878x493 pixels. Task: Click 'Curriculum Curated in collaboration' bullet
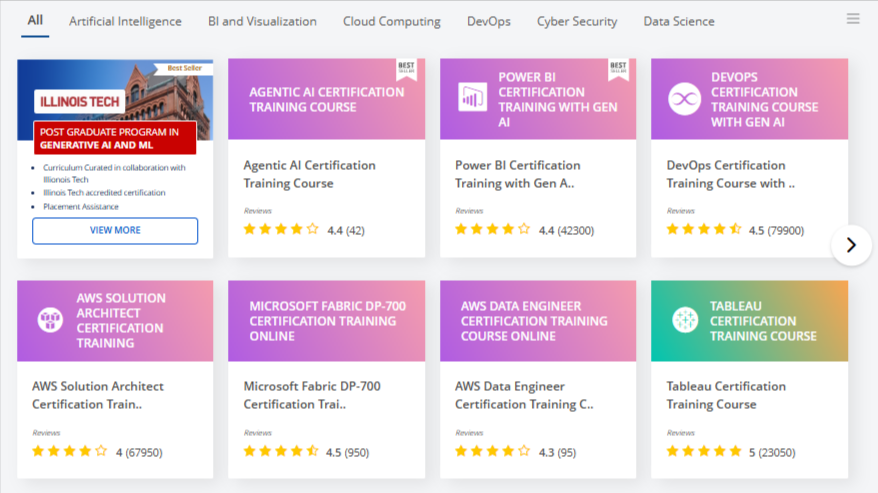click(114, 173)
